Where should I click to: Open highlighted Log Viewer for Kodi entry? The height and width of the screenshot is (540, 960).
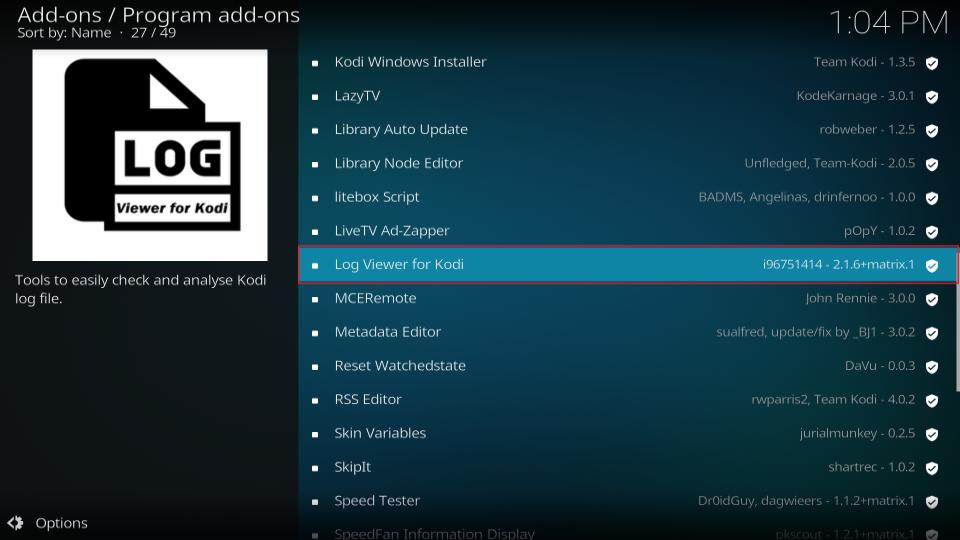pyautogui.click(x=628, y=264)
